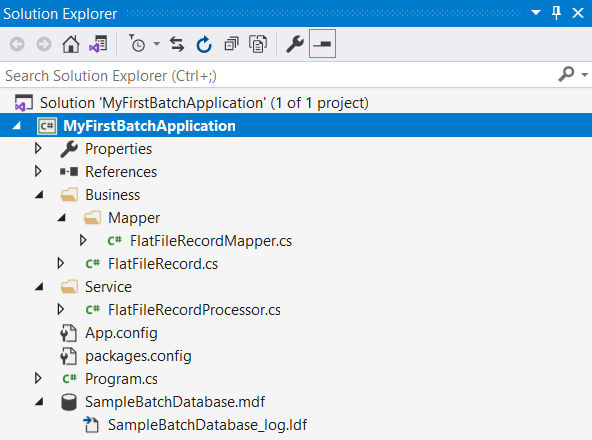Expand Program.cs
This screenshot has width=592, height=440.
pyautogui.click(x=38, y=378)
